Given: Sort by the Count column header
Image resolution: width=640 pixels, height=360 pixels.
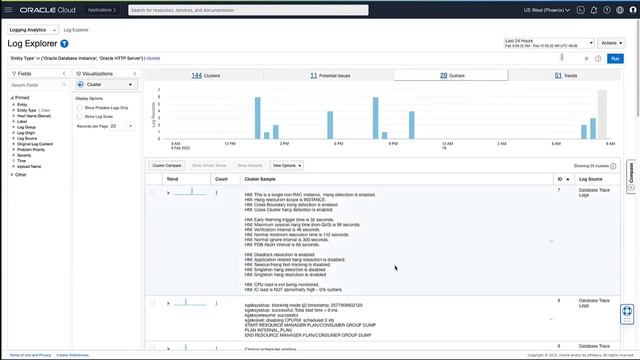Looking at the screenshot, I should (221, 179).
